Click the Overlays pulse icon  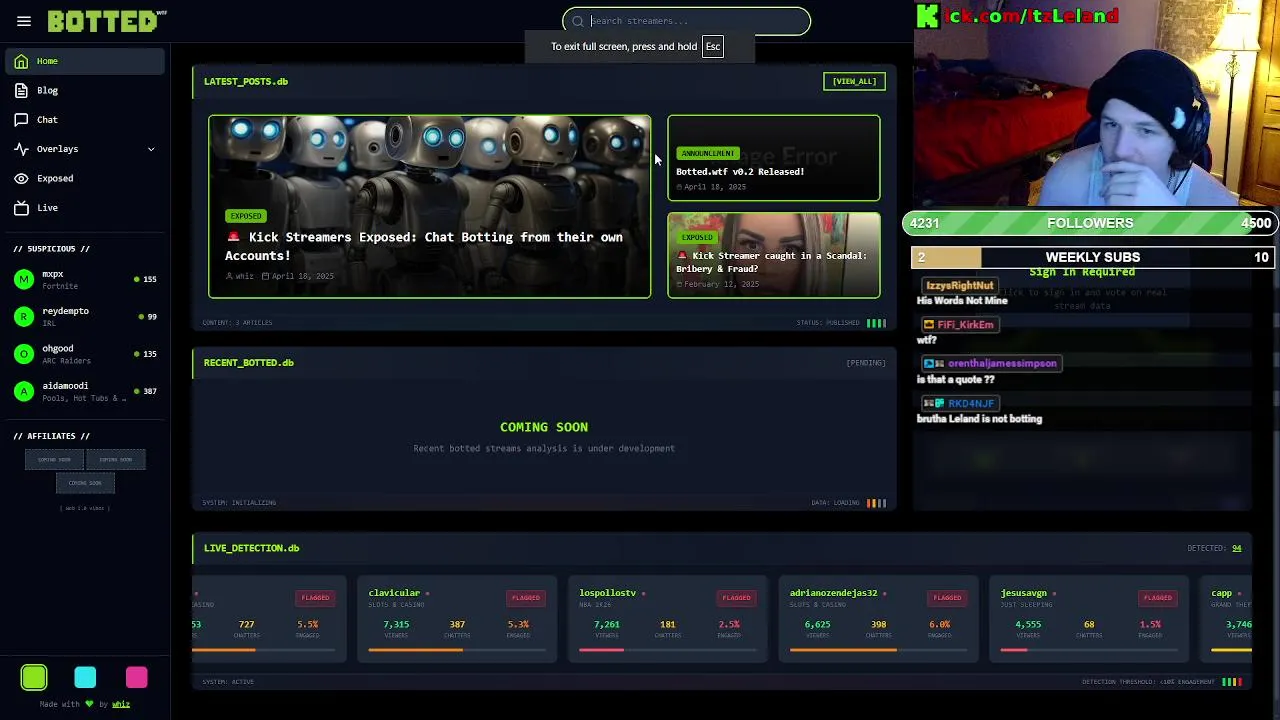coord(21,149)
